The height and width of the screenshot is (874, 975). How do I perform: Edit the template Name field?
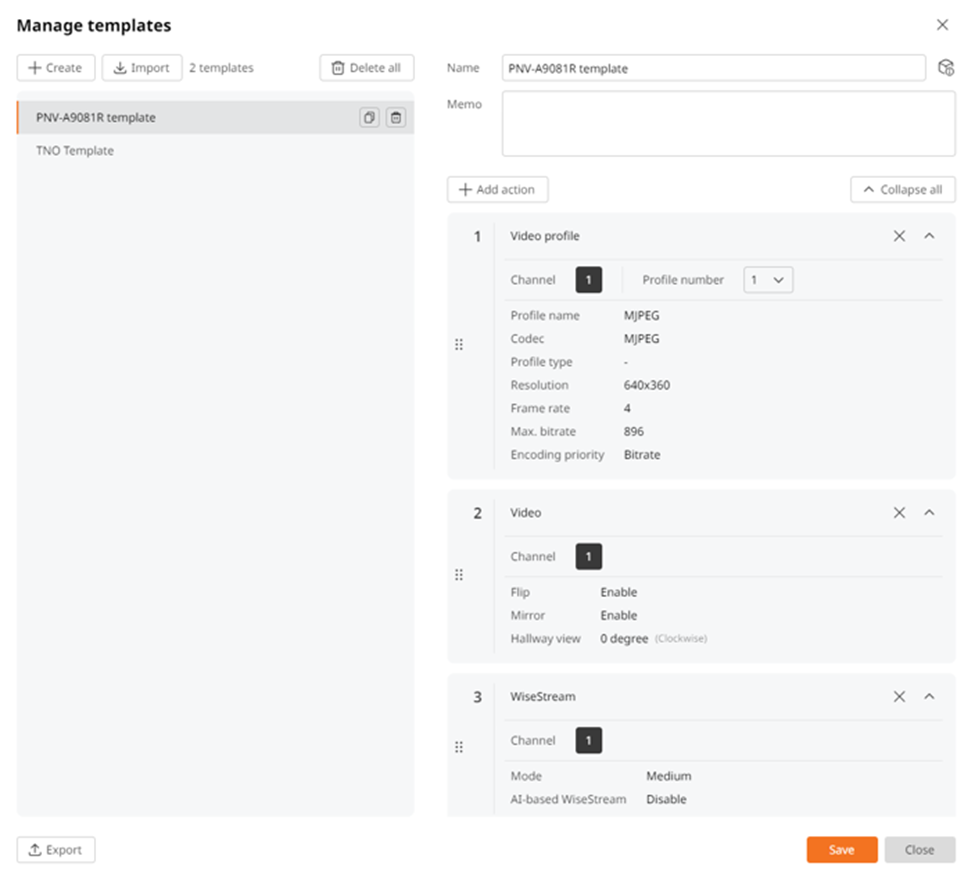tap(714, 68)
